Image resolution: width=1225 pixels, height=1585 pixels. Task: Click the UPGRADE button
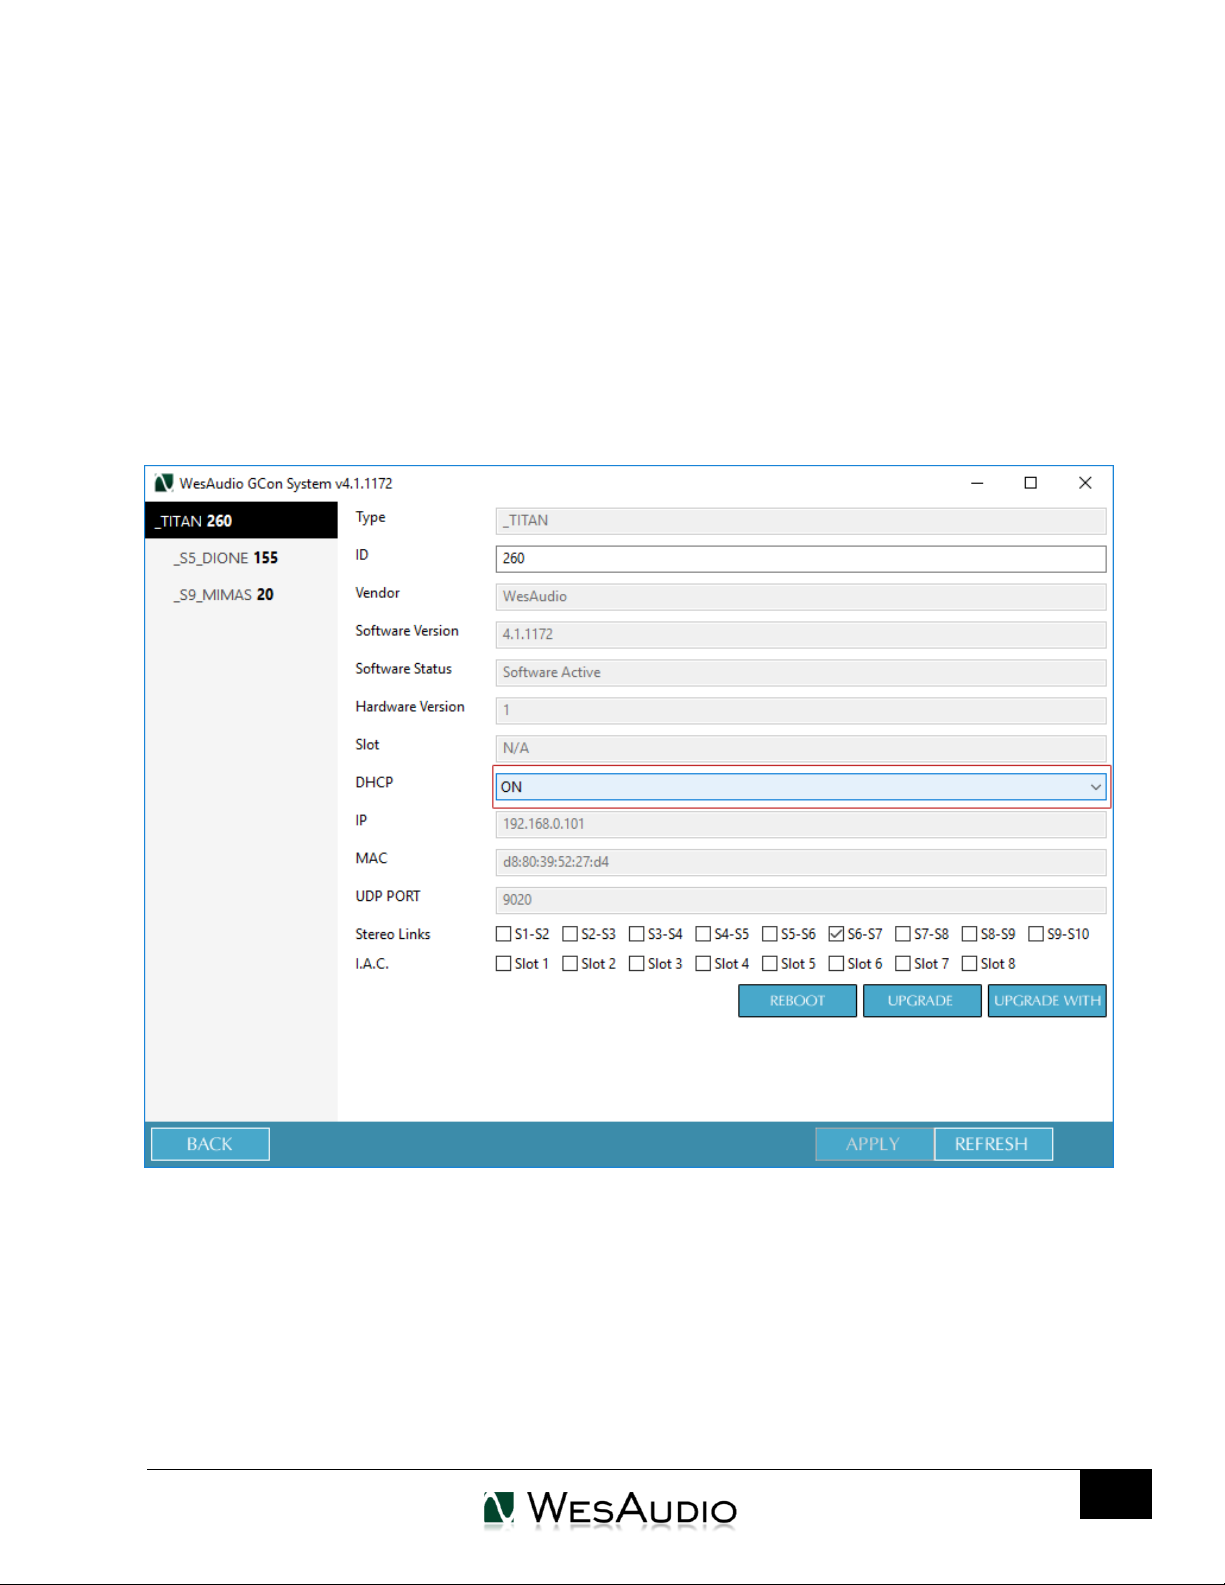[921, 1001]
